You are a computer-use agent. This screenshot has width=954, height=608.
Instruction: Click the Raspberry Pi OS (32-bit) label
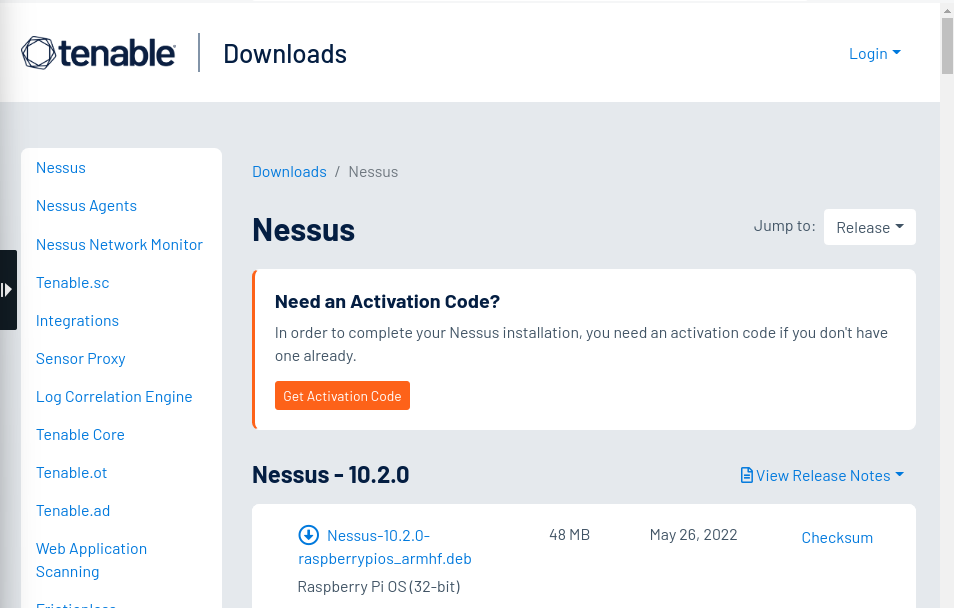point(379,587)
